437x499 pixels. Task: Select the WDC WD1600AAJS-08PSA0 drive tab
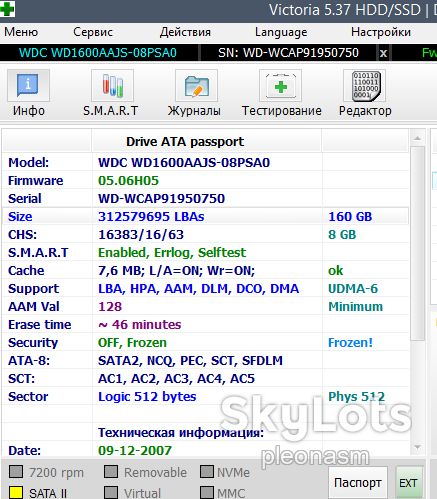coord(98,53)
